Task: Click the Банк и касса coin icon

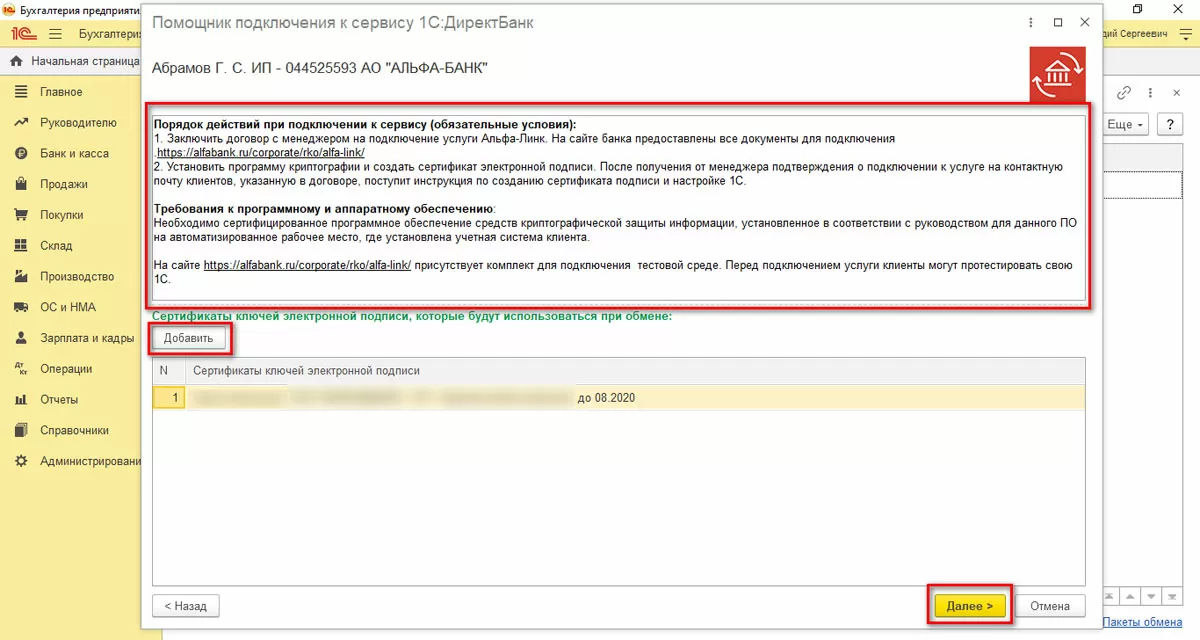Action: (20, 154)
